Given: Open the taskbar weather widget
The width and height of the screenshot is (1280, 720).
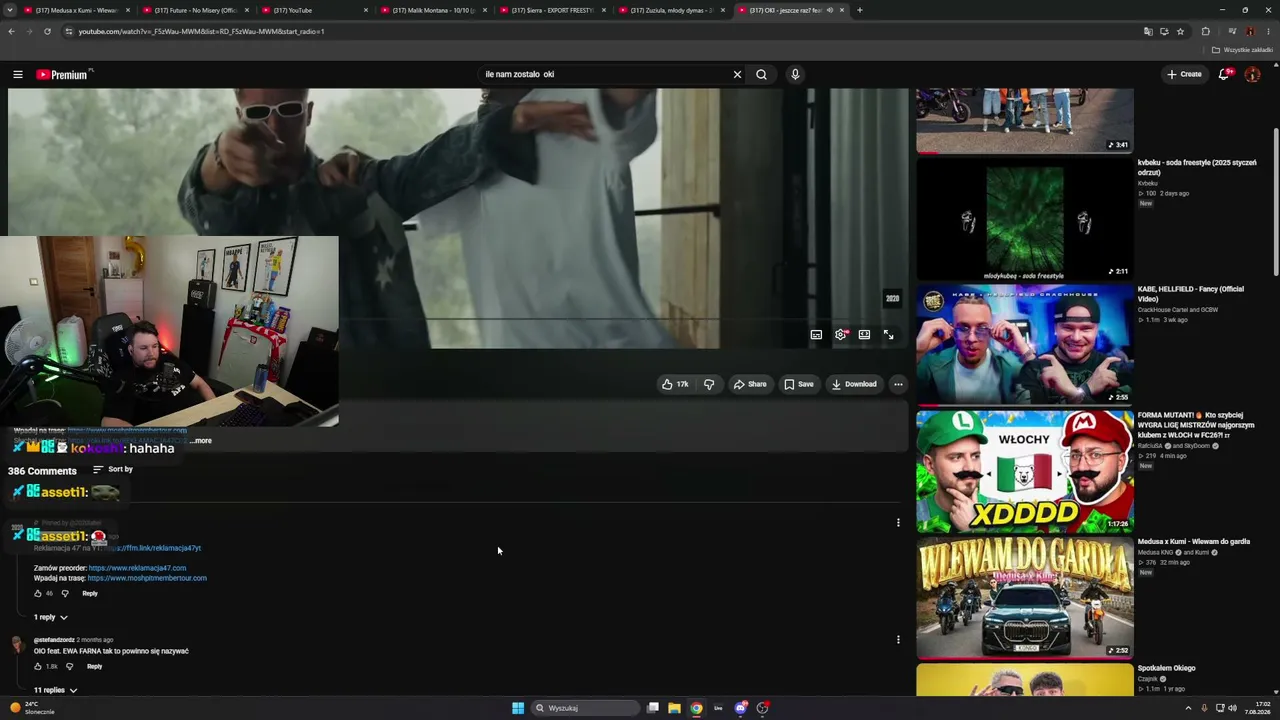Looking at the screenshot, I should coord(33,708).
